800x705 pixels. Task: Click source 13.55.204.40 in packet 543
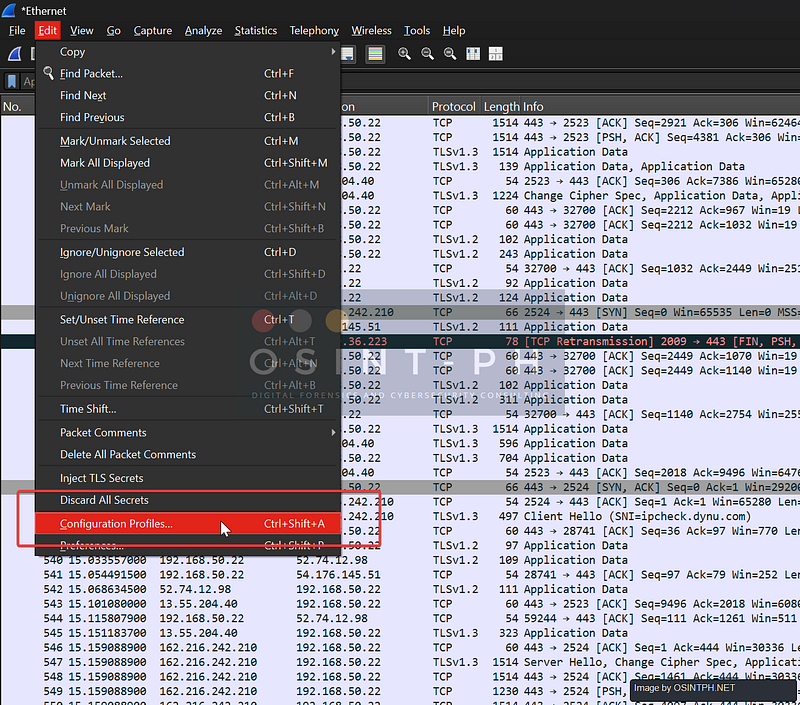[x=198, y=603]
